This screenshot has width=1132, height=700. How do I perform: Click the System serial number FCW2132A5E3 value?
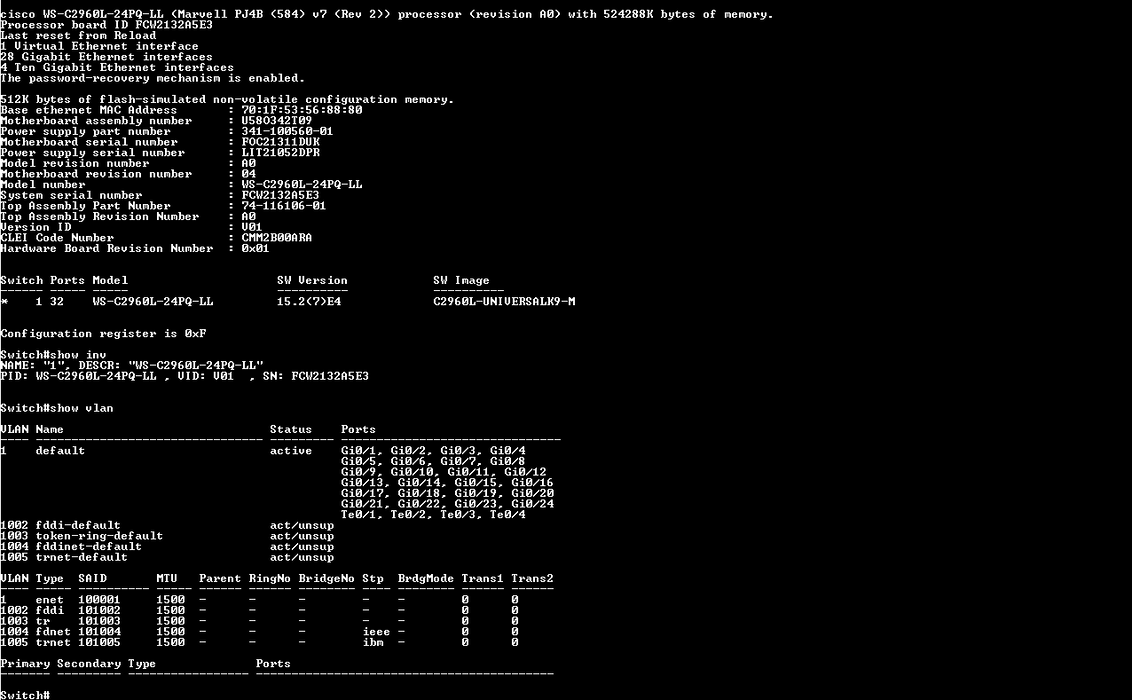[x=280, y=196]
